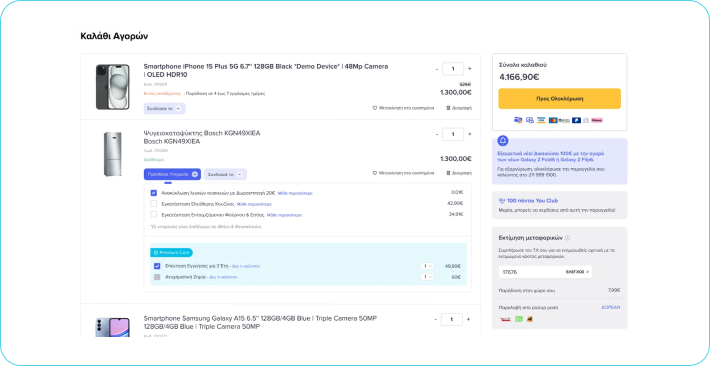Screen dimensions: 710x366
Task: Click the iPhone 15 Plus quantity field
Action: click(453, 69)
